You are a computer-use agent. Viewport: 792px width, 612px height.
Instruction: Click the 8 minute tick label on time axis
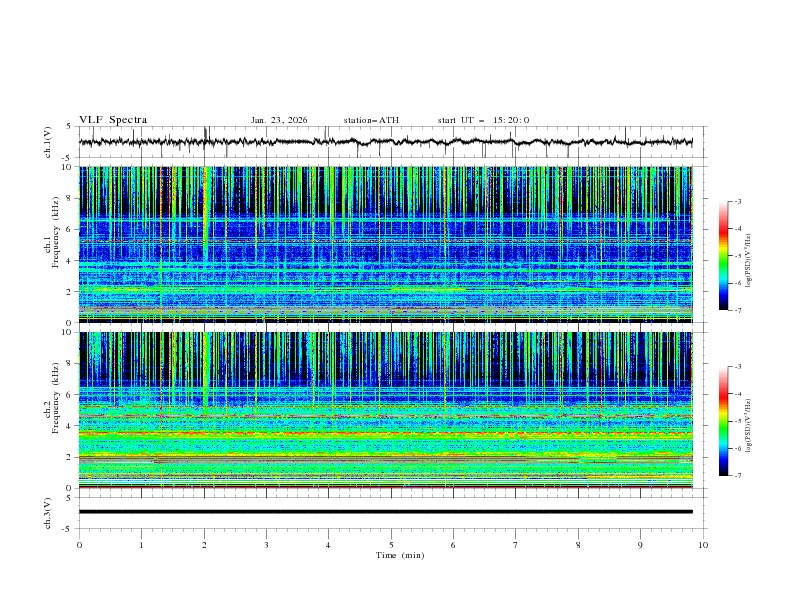point(578,545)
